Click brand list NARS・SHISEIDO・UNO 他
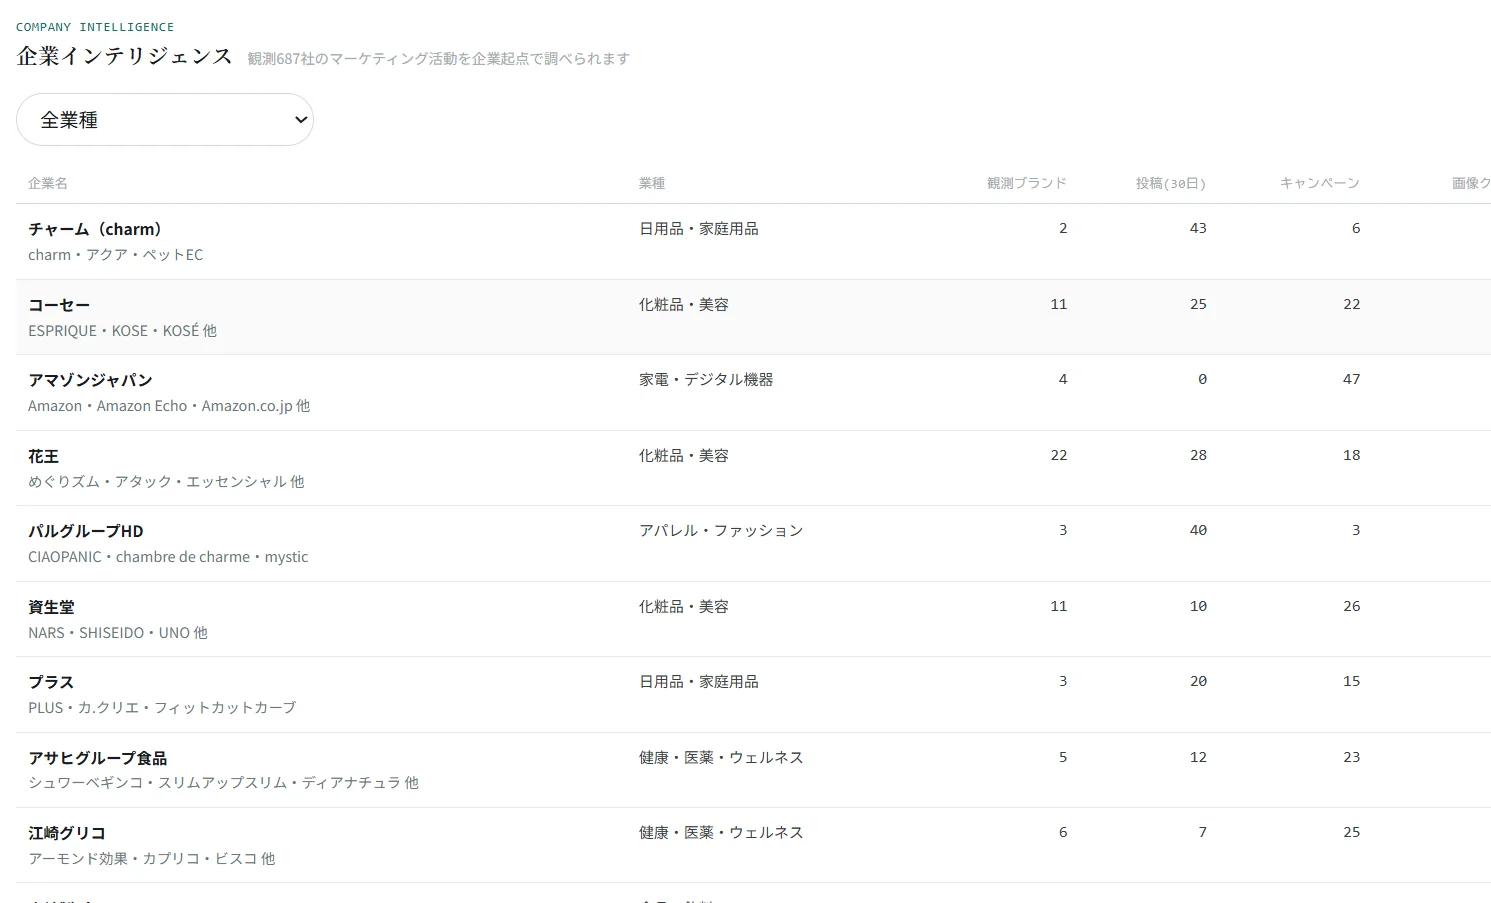Screen dimensions: 1491x903 [118, 633]
